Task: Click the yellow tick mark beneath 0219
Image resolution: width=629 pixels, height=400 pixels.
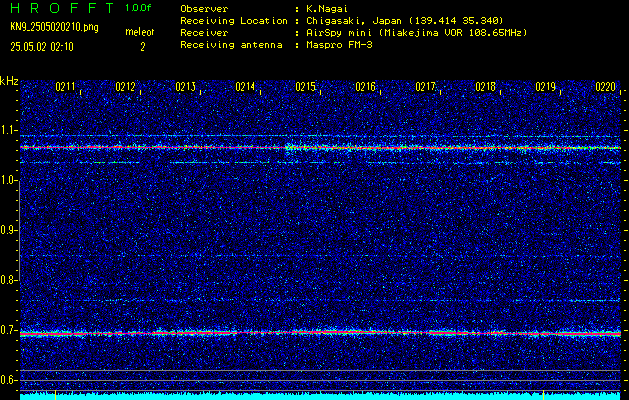Action: 543,394
